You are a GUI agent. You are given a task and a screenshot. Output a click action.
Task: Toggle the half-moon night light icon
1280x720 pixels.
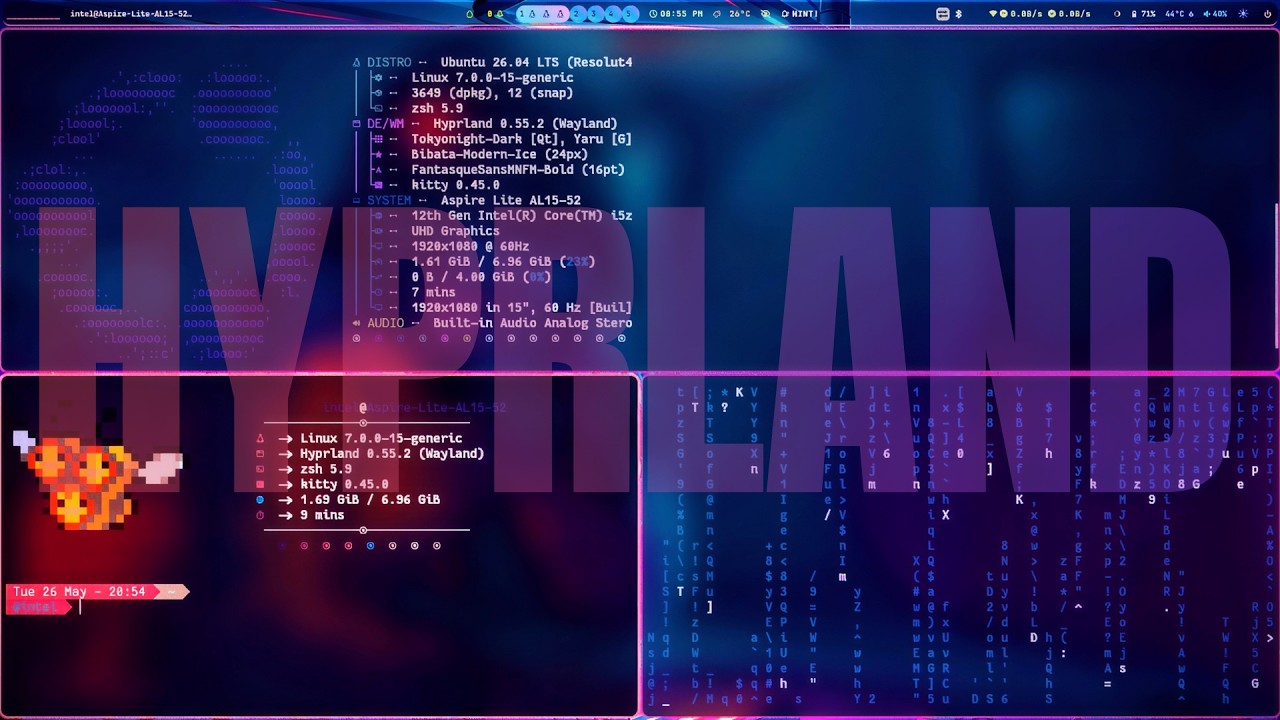click(x=1117, y=14)
